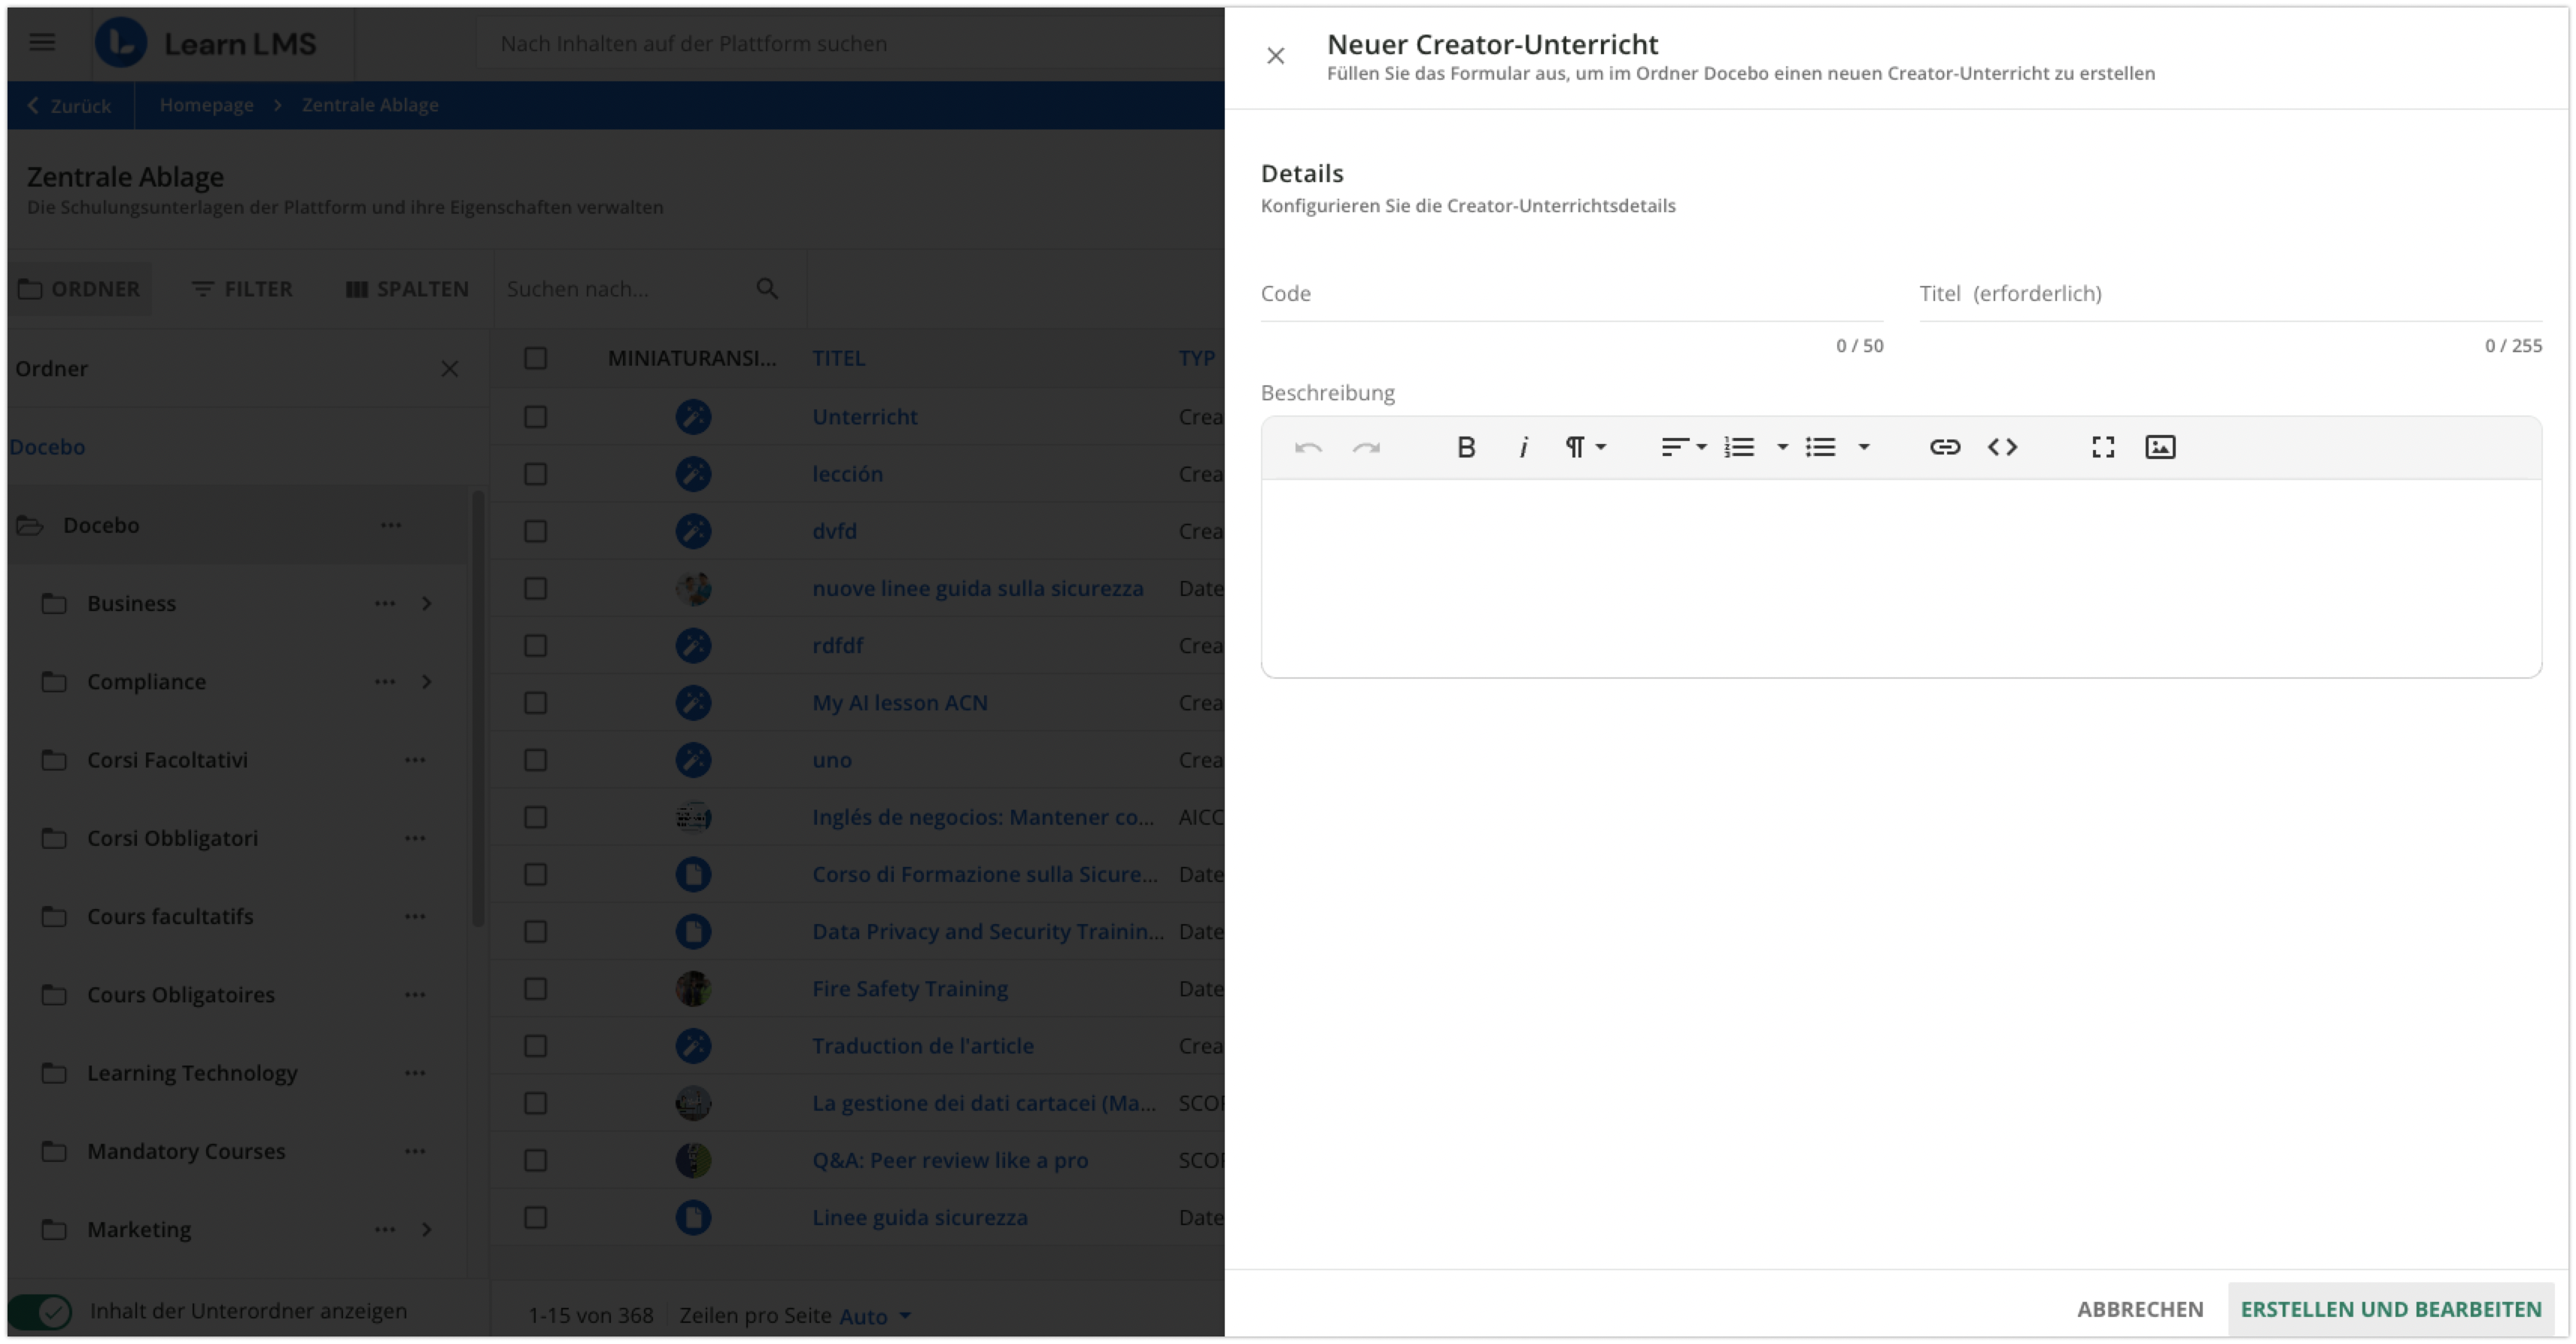Tick the checkbox for Fire Safety Training
Viewport: 2576px width, 1344px height.
pyautogui.click(x=536, y=989)
